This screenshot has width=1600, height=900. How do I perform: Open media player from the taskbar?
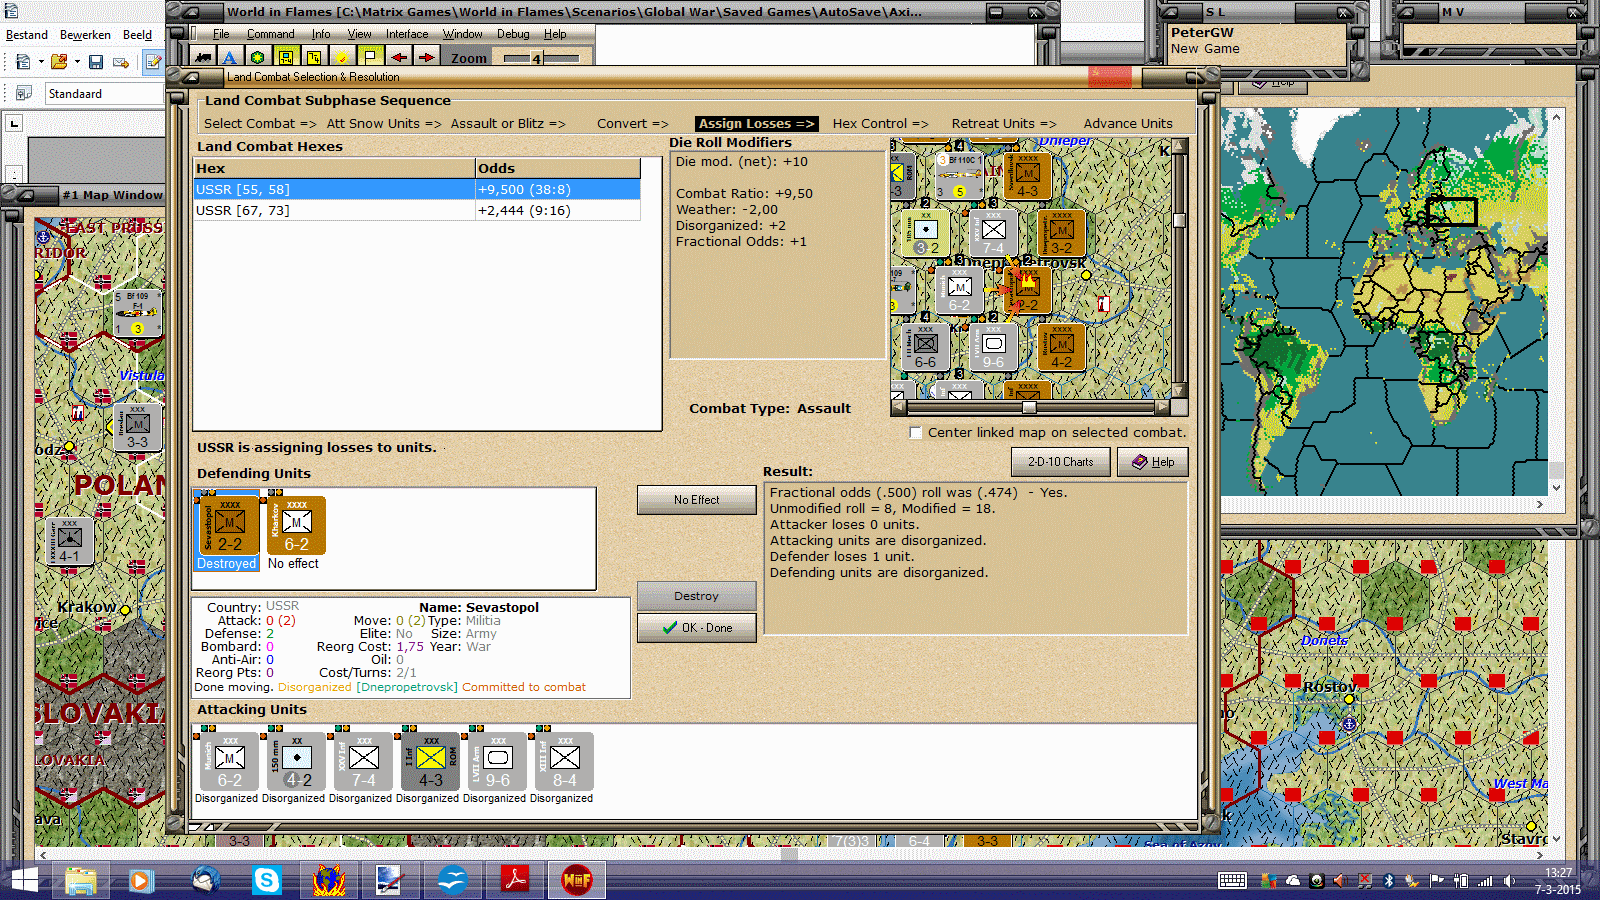click(x=141, y=880)
